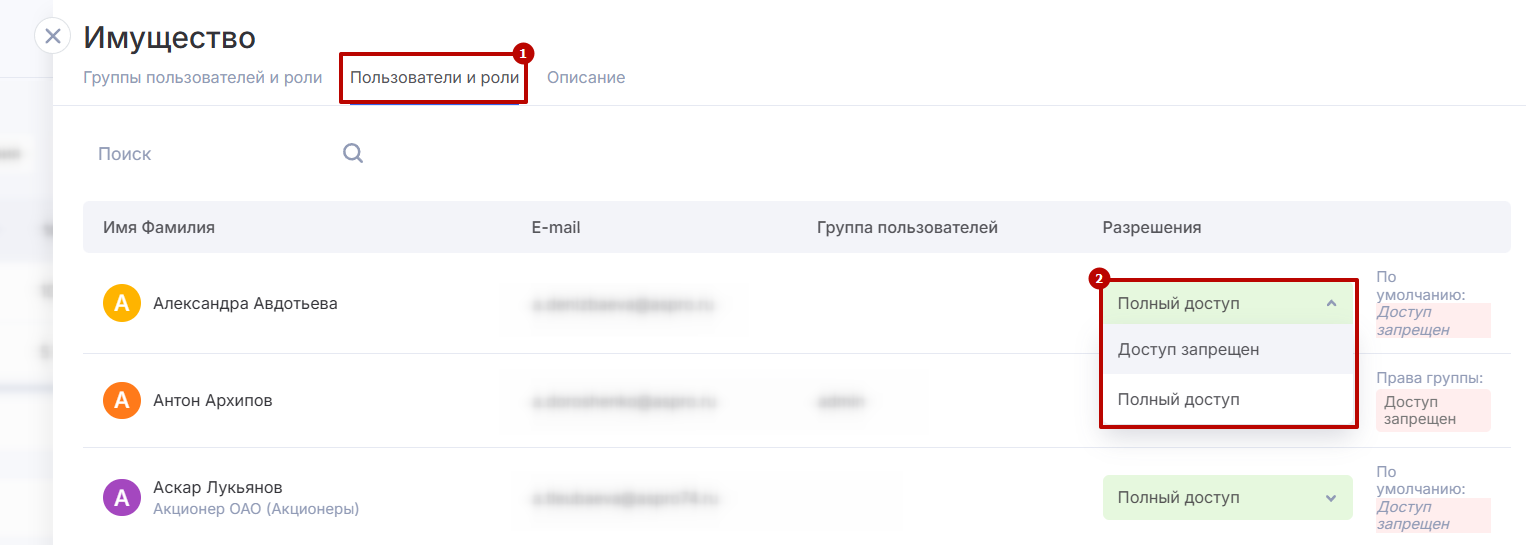
Task: Click the Аскар Лукьянов user name
Action: (x=217, y=488)
